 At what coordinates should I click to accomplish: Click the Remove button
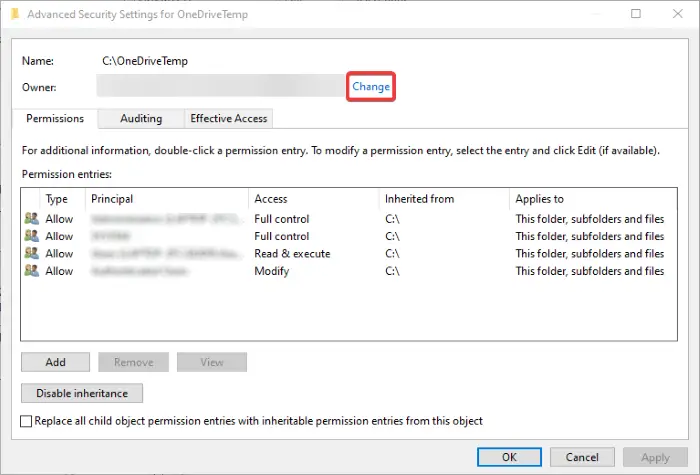click(x=133, y=362)
